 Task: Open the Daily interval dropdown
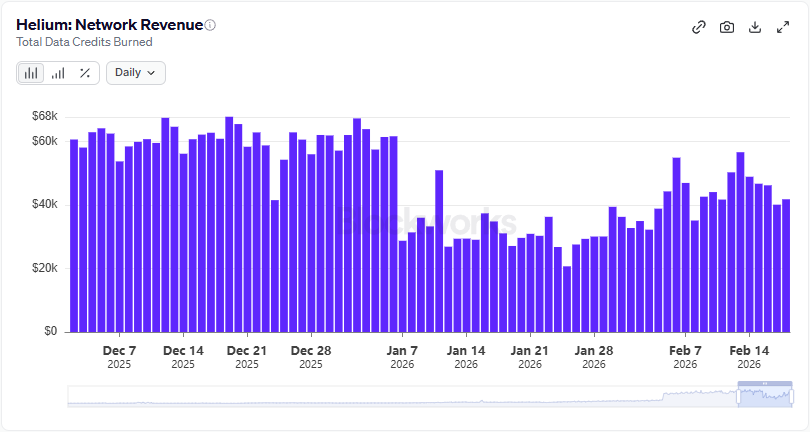[135, 72]
